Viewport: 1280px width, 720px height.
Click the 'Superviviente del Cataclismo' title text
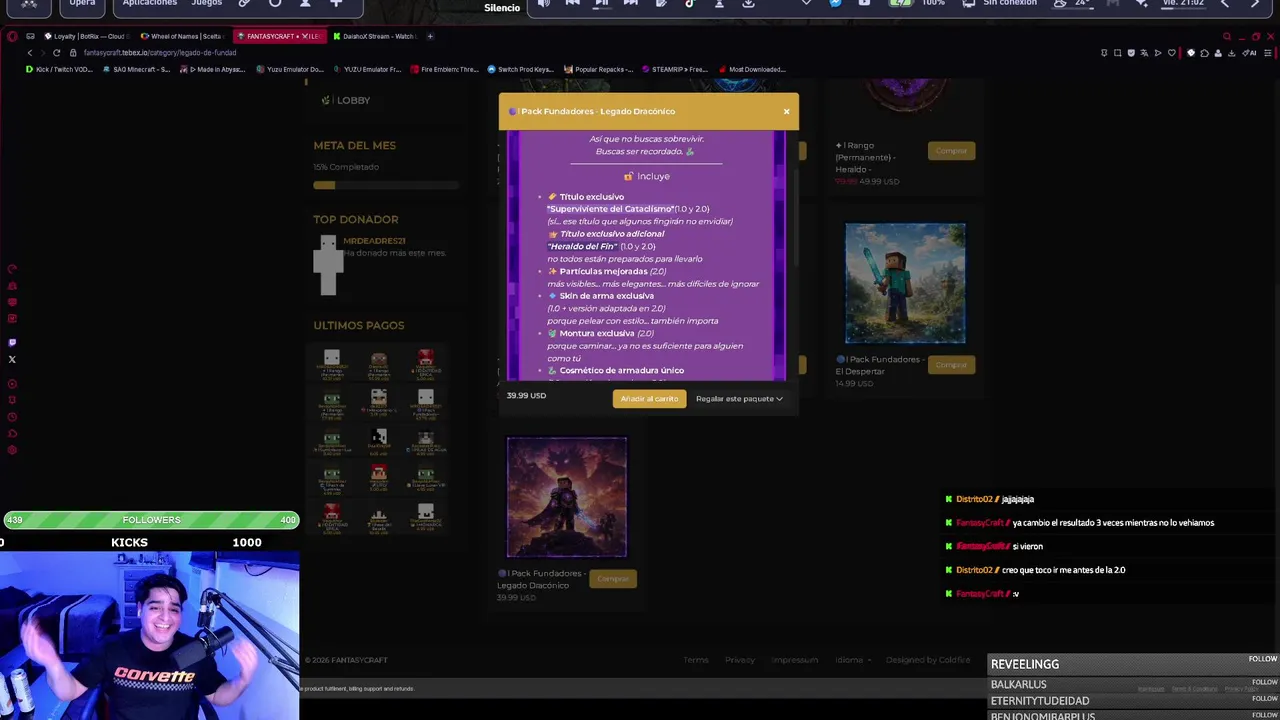[611, 209]
